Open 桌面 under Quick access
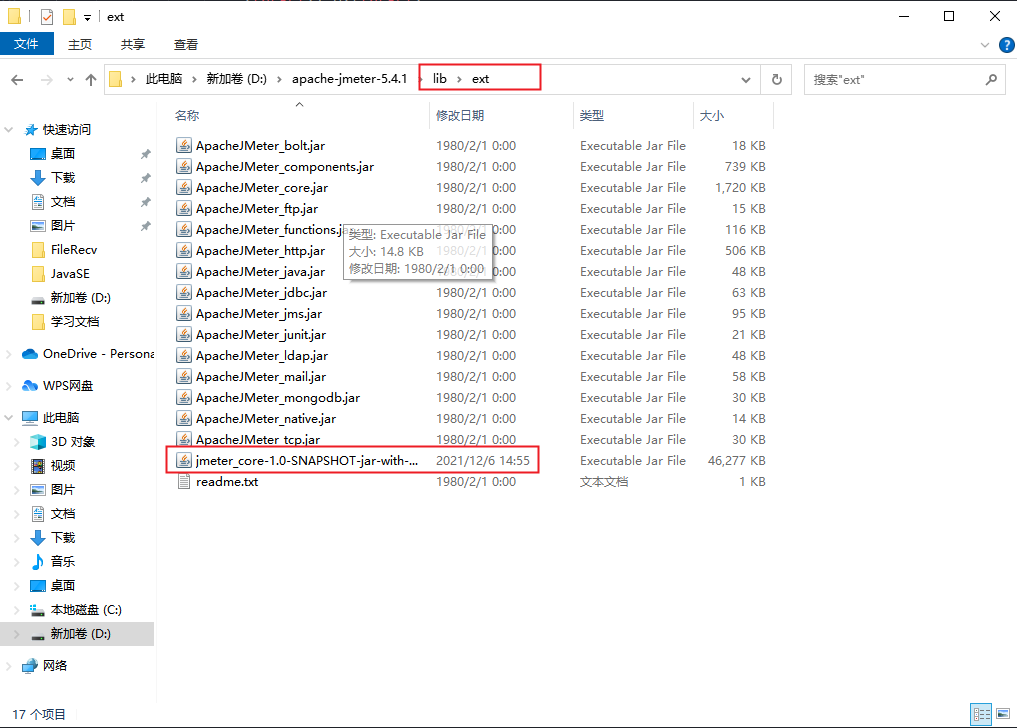The height and width of the screenshot is (728, 1017). point(62,154)
